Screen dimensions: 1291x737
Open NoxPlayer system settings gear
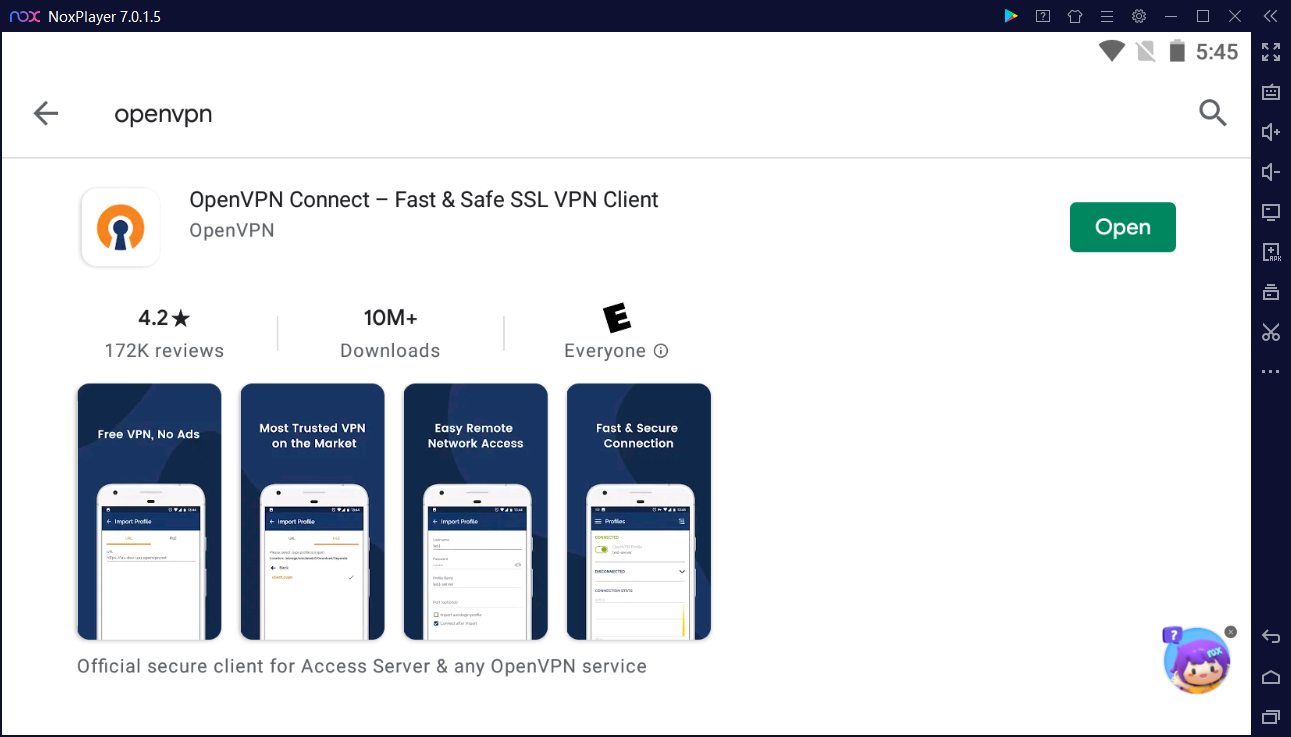(1139, 16)
